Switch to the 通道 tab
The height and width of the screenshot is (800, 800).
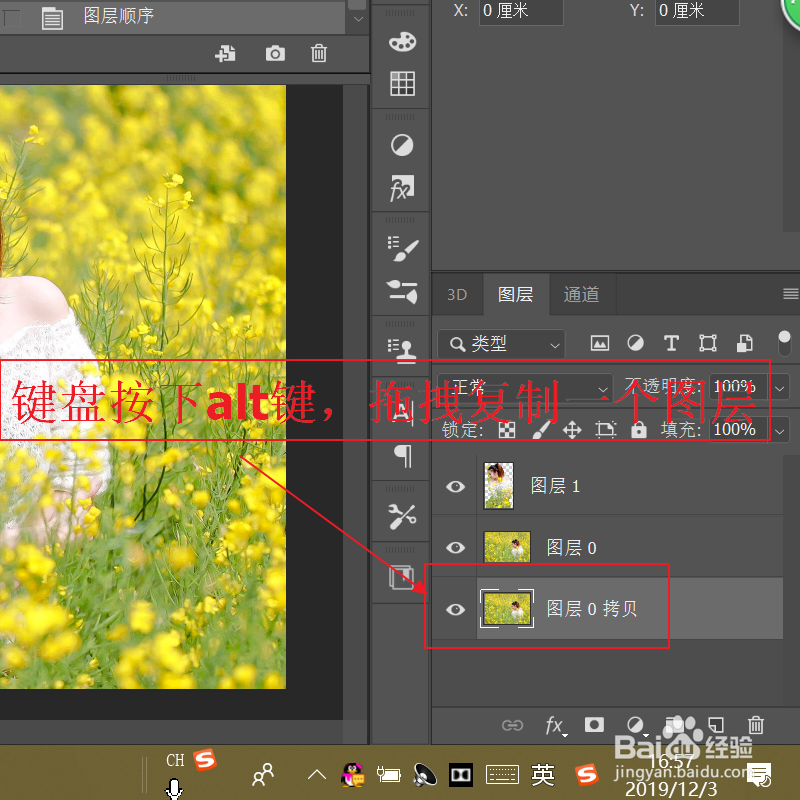click(x=580, y=294)
